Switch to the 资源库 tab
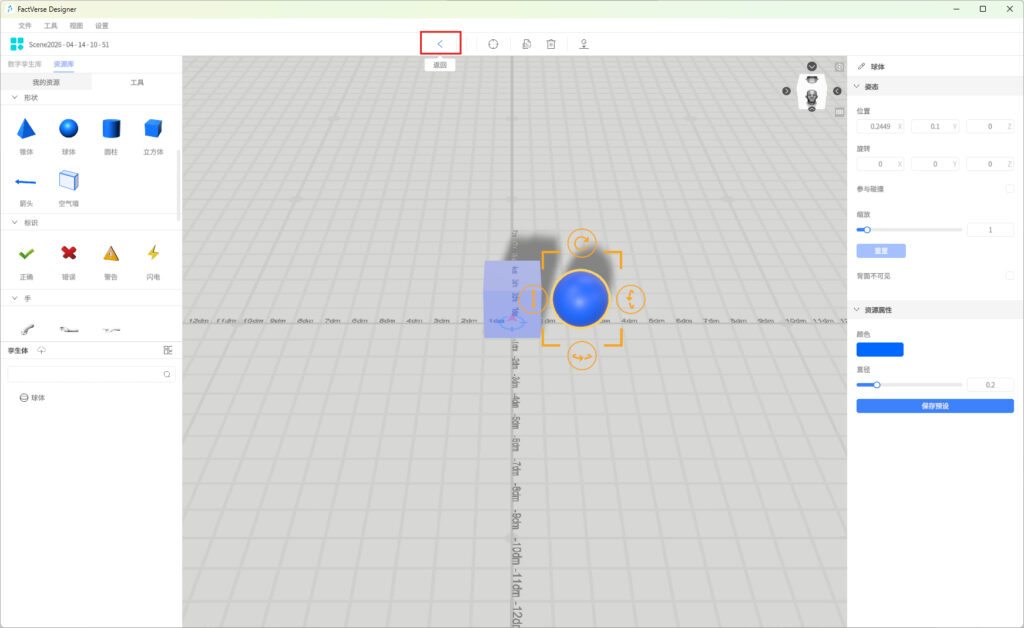Viewport: 1024px width, 628px height. (x=63, y=64)
